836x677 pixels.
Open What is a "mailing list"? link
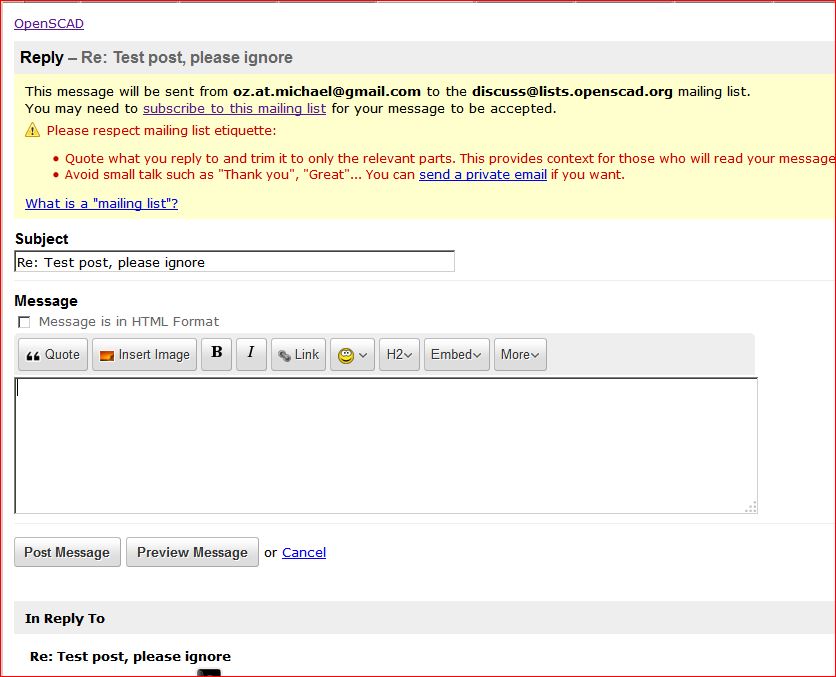[102, 203]
